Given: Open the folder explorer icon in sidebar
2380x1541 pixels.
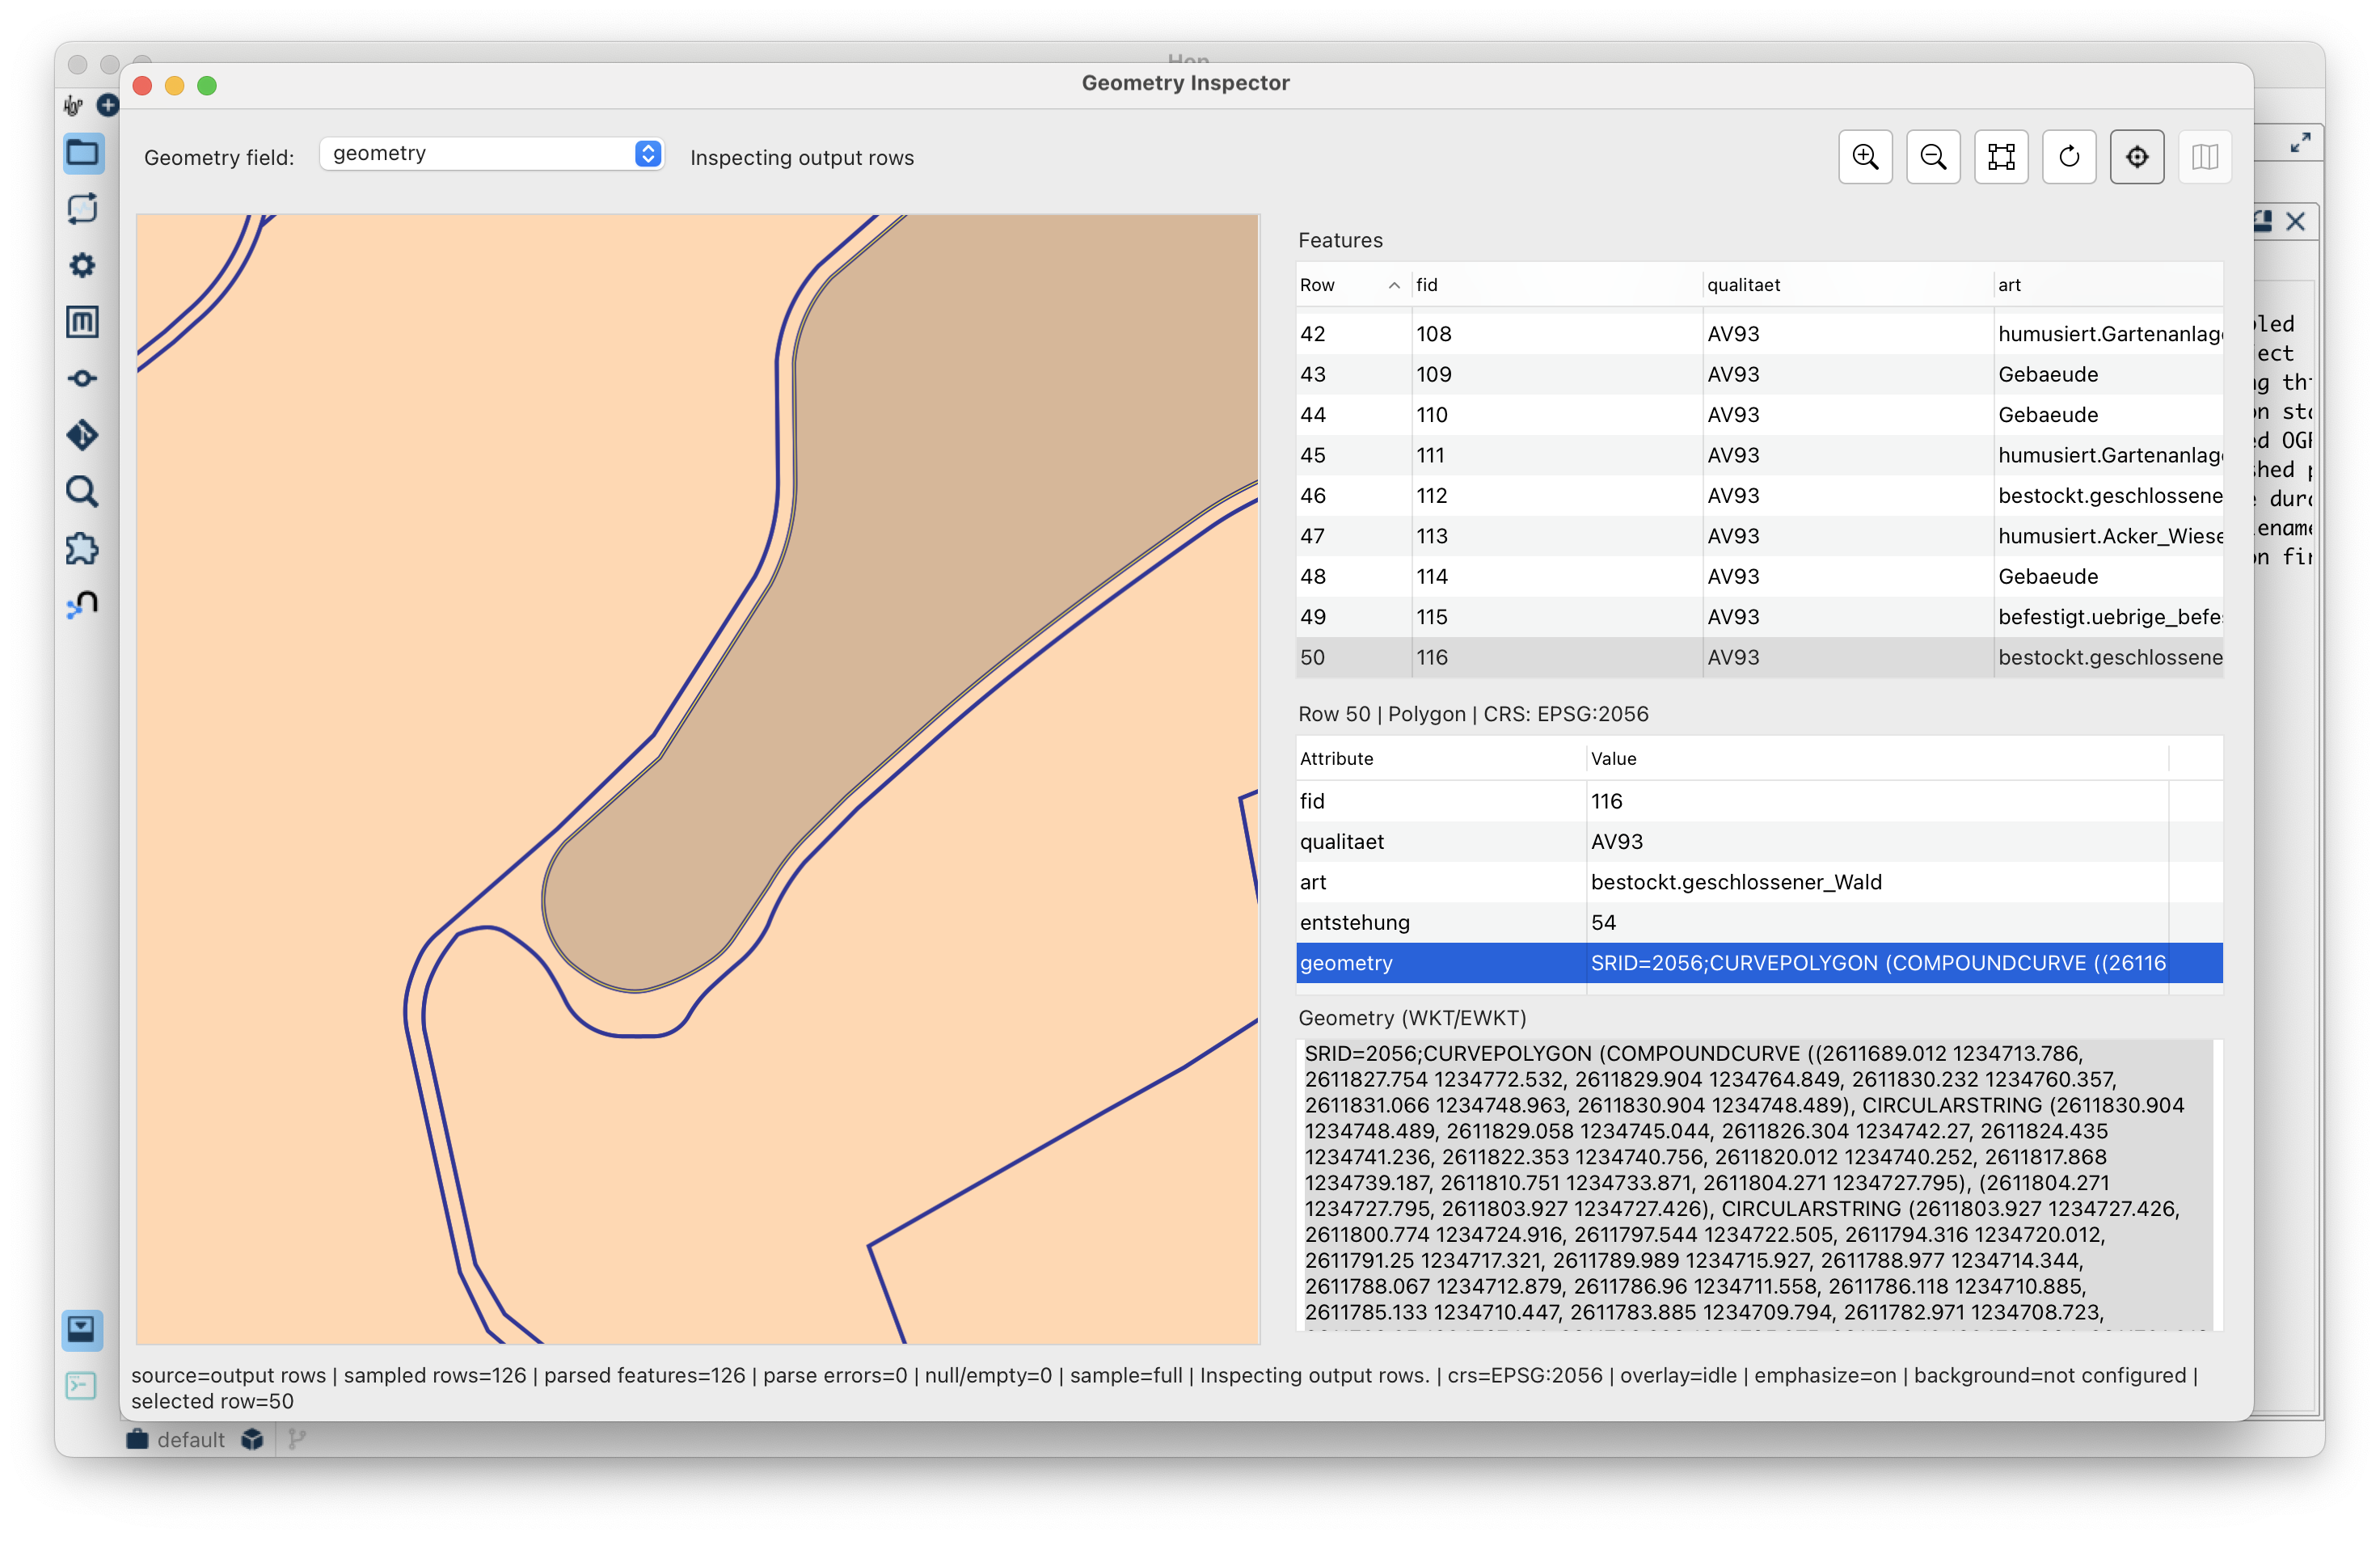Looking at the screenshot, I should pos(82,154).
